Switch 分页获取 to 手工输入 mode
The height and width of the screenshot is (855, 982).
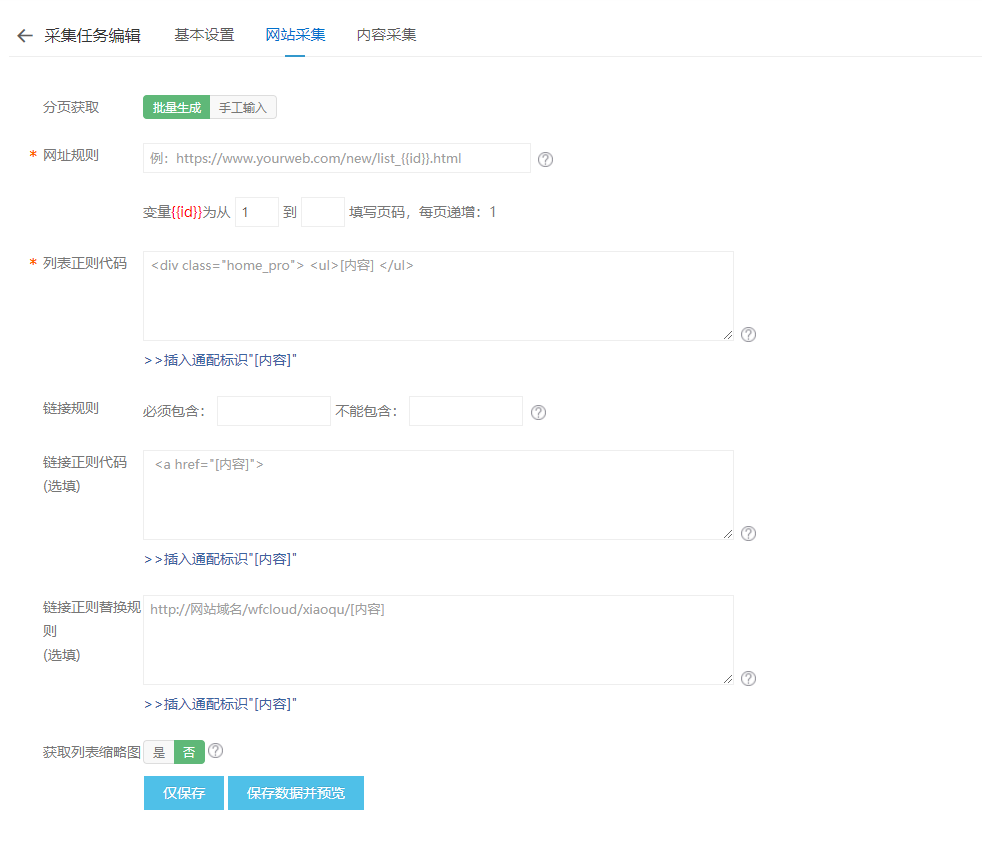click(x=242, y=107)
